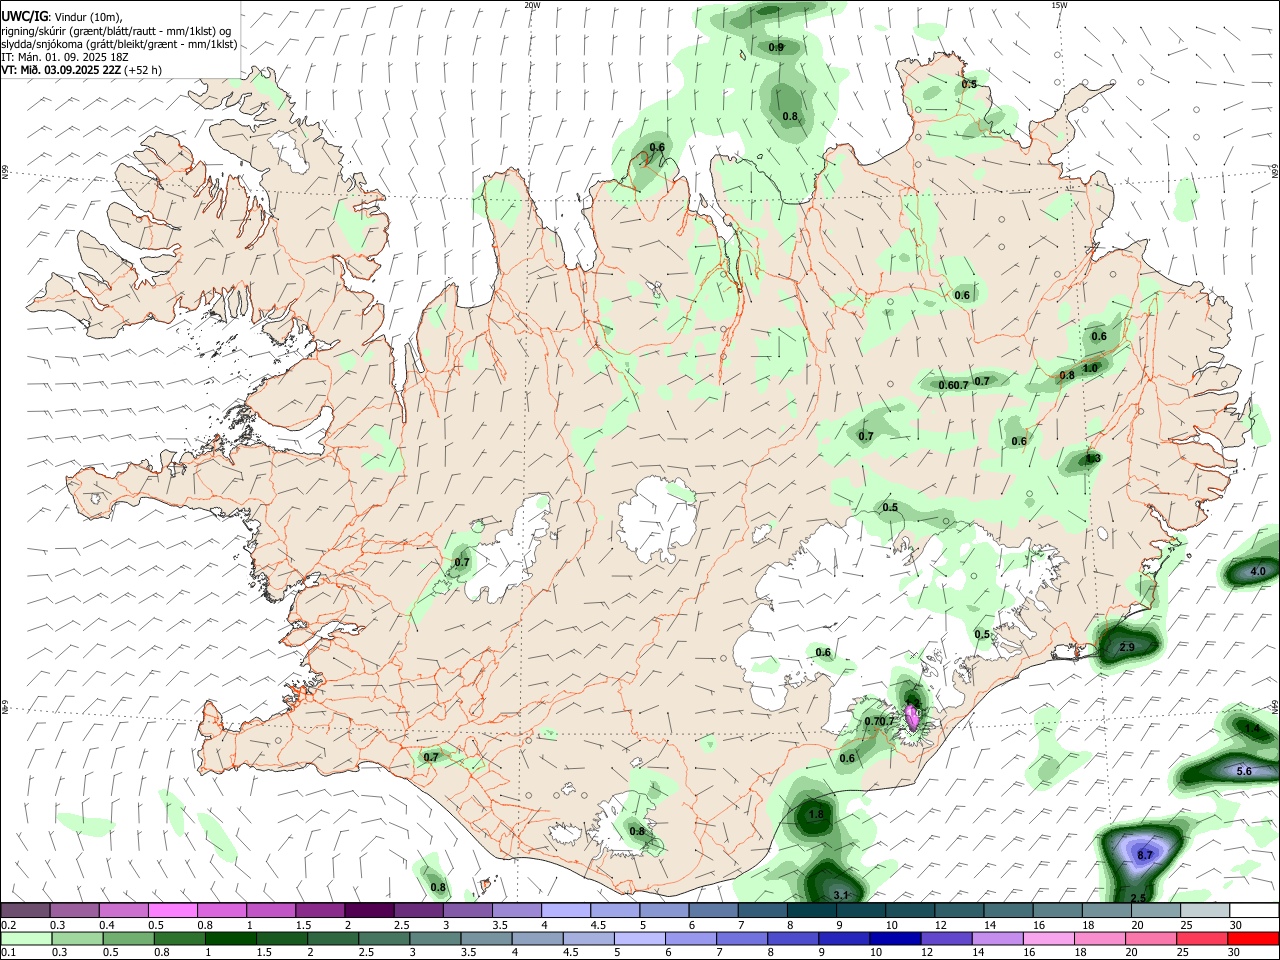Click the 2.9 precipitation value on the southeast coast
The height and width of the screenshot is (960, 1280).
tap(1127, 648)
